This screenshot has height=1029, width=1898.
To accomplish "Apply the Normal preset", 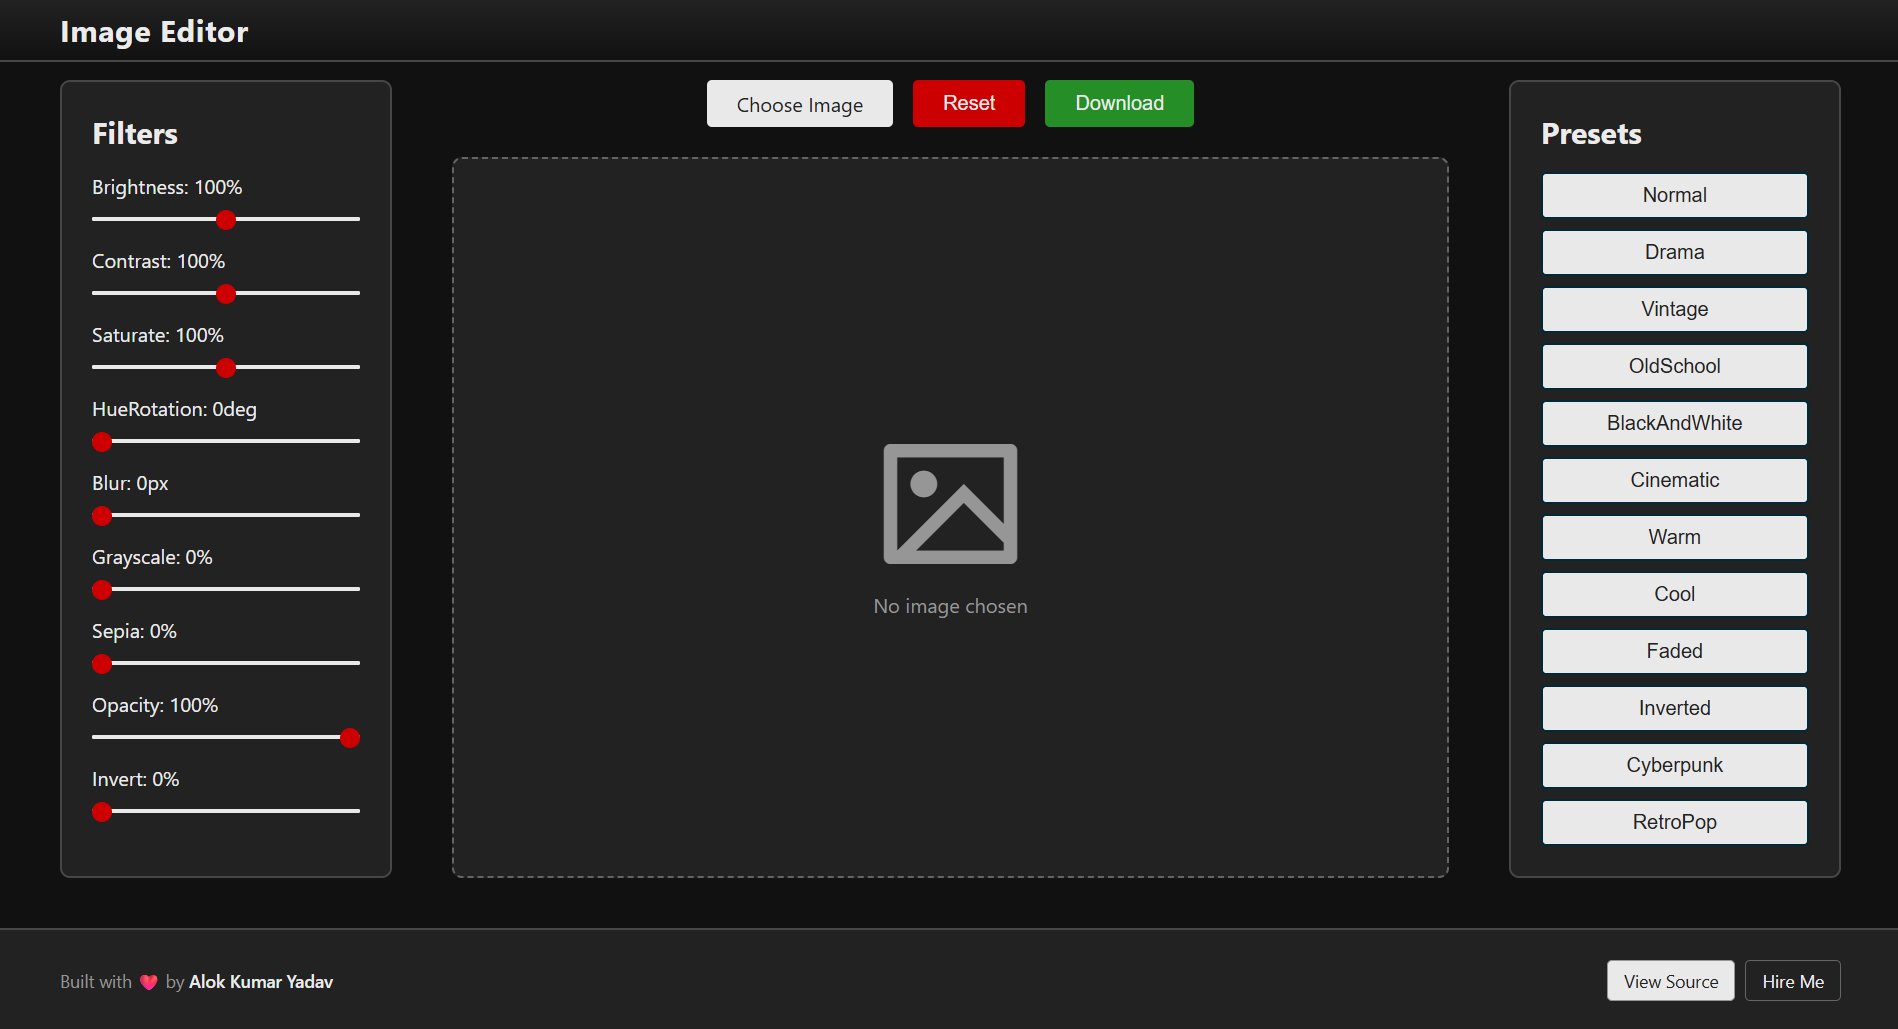I will 1673,195.
